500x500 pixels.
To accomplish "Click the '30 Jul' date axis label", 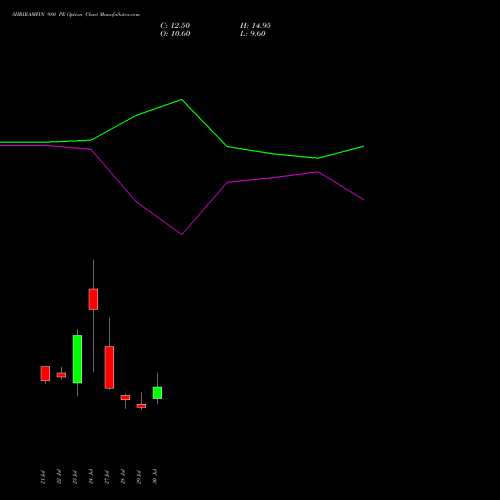I will point(155,477).
